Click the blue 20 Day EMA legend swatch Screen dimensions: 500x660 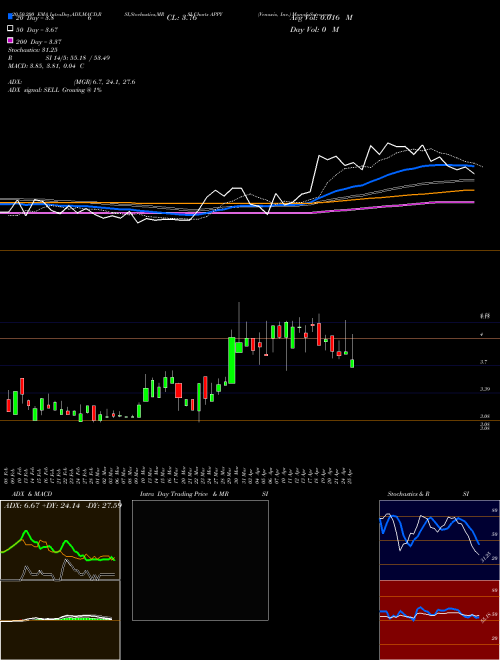tap(10, 16)
